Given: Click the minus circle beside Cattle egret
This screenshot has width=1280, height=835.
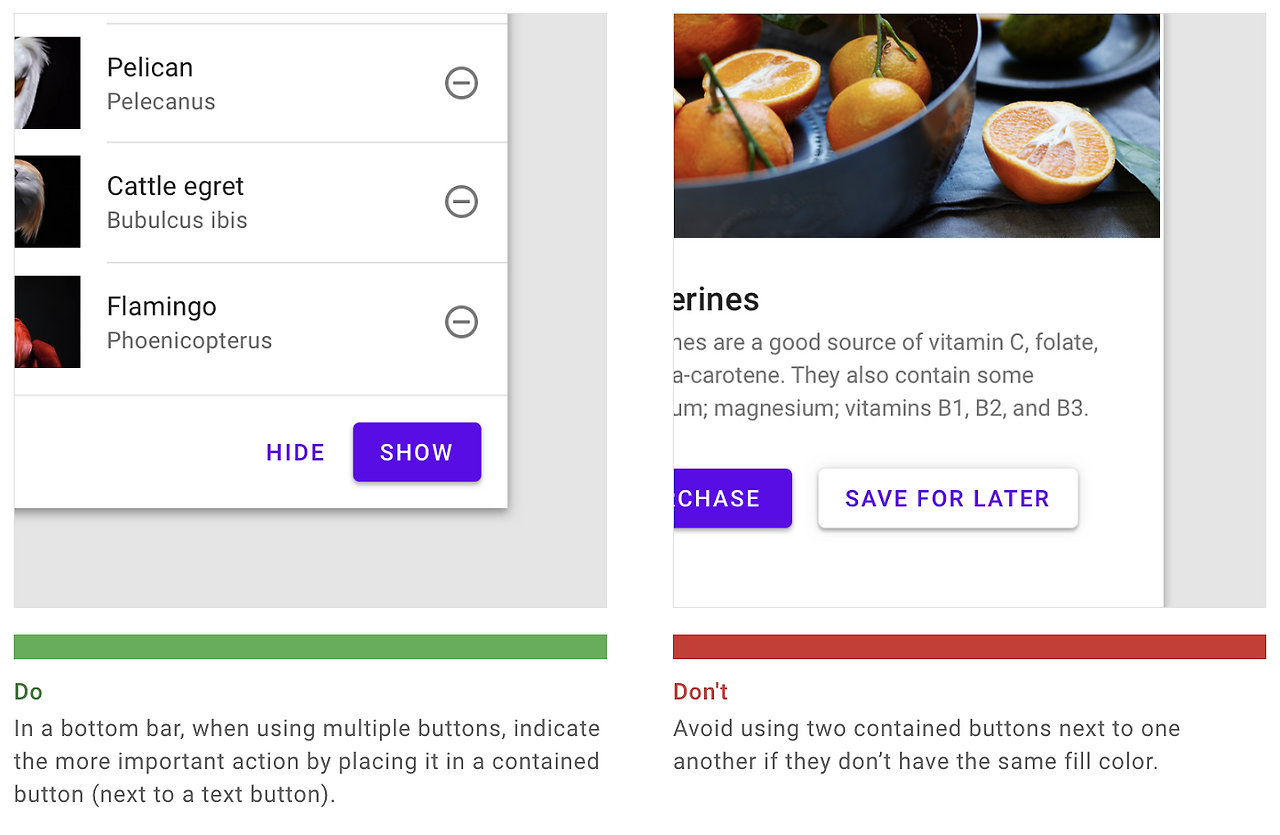Looking at the screenshot, I should point(461,202).
